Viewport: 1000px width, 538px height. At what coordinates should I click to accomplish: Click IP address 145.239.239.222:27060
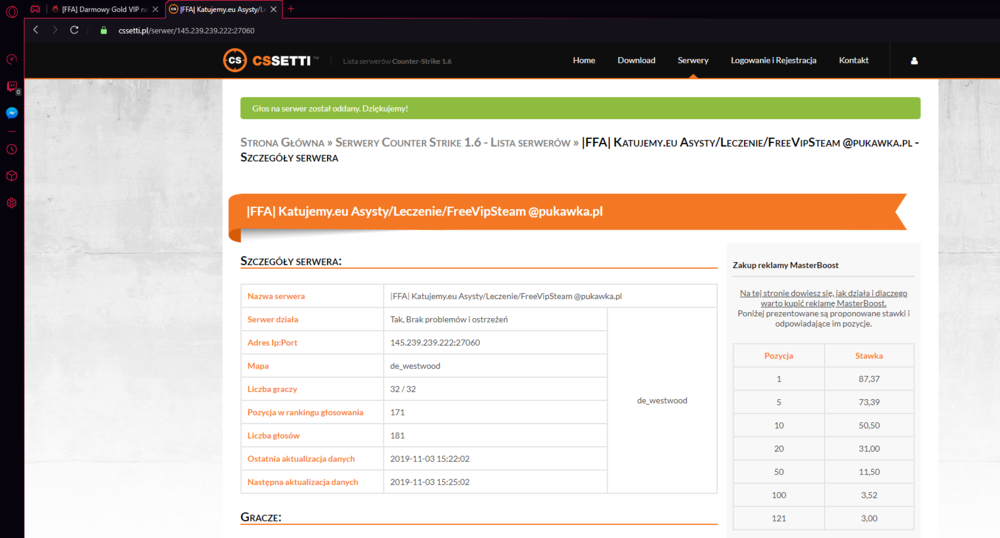tap(435, 342)
